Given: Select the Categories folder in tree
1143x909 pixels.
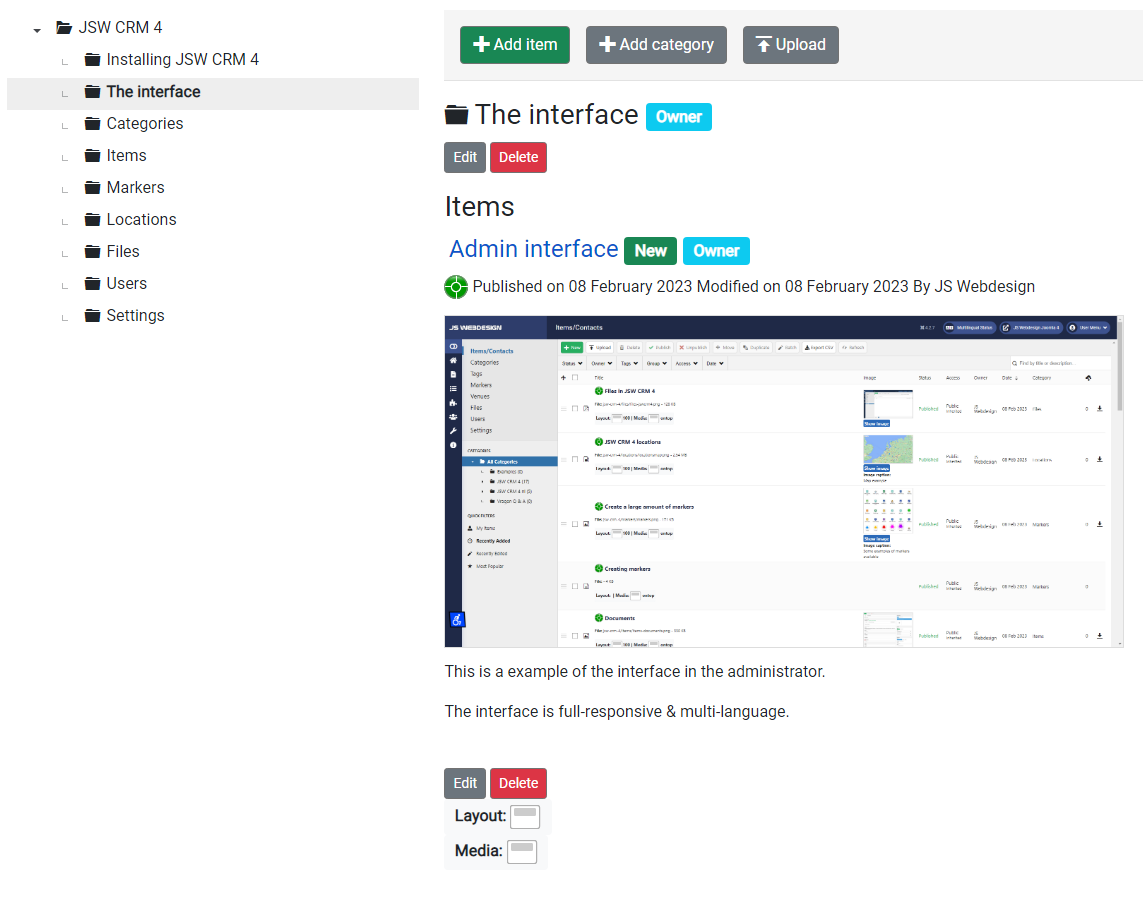Looking at the screenshot, I should click(144, 124).
